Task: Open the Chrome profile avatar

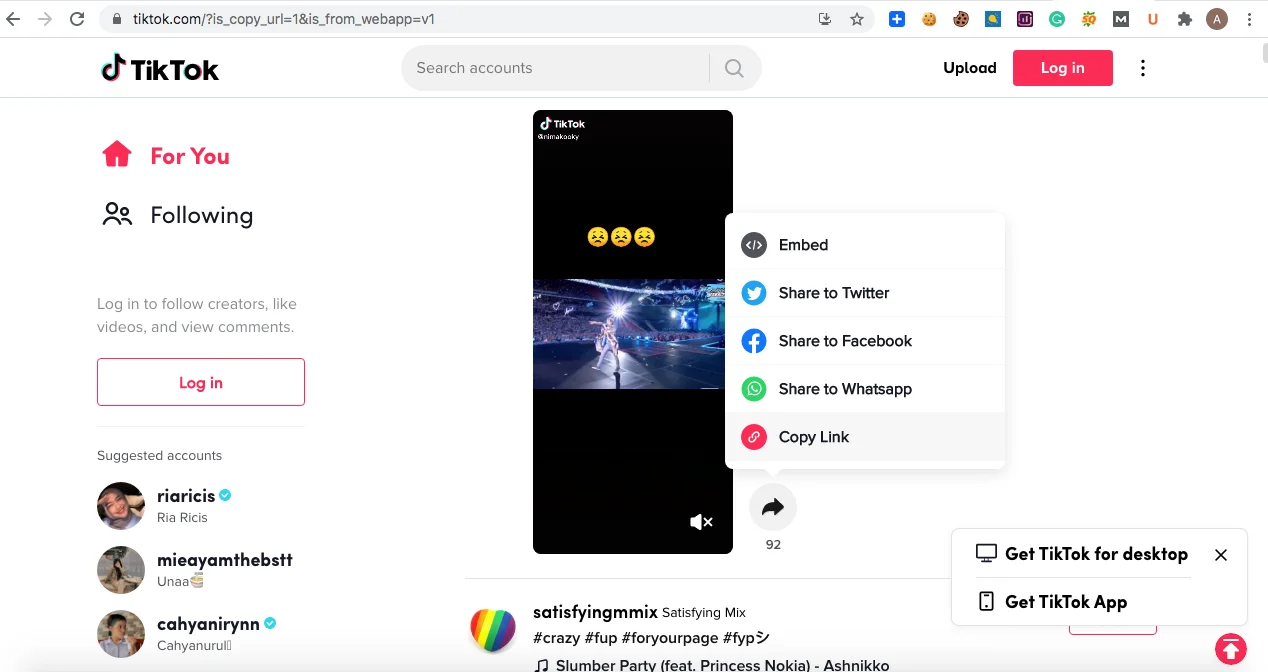Action: tap(1217, 19)
